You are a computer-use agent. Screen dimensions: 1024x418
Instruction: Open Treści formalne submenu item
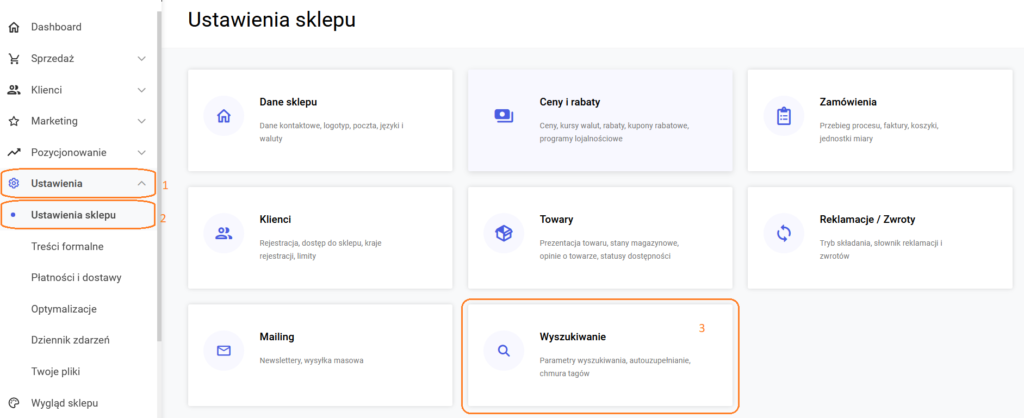[x=67, y=246]
